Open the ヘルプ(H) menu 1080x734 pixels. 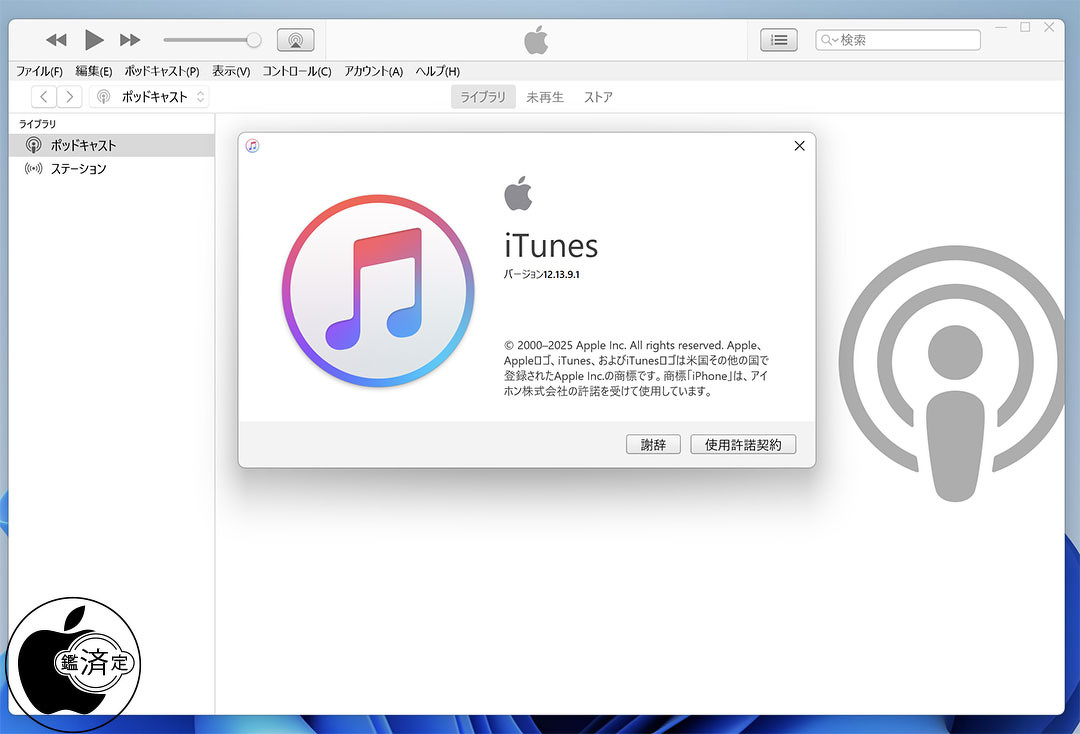pyautogui.click(x=437, y=71)
